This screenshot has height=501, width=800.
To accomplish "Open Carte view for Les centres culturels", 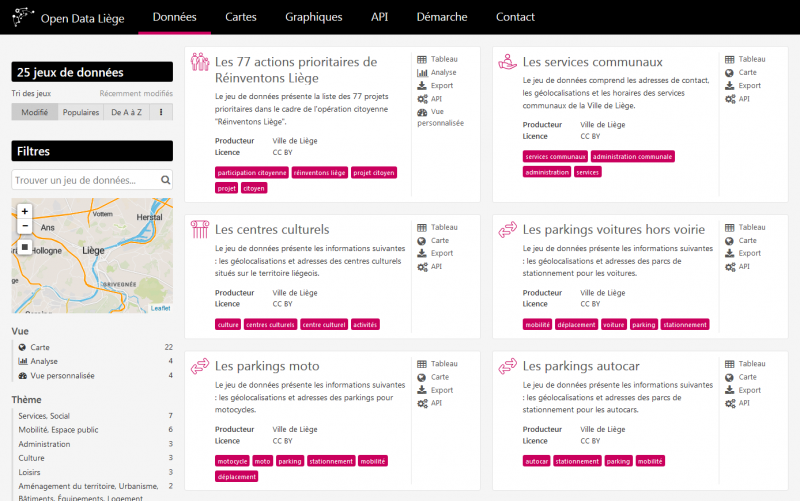I will coord(433,241).
